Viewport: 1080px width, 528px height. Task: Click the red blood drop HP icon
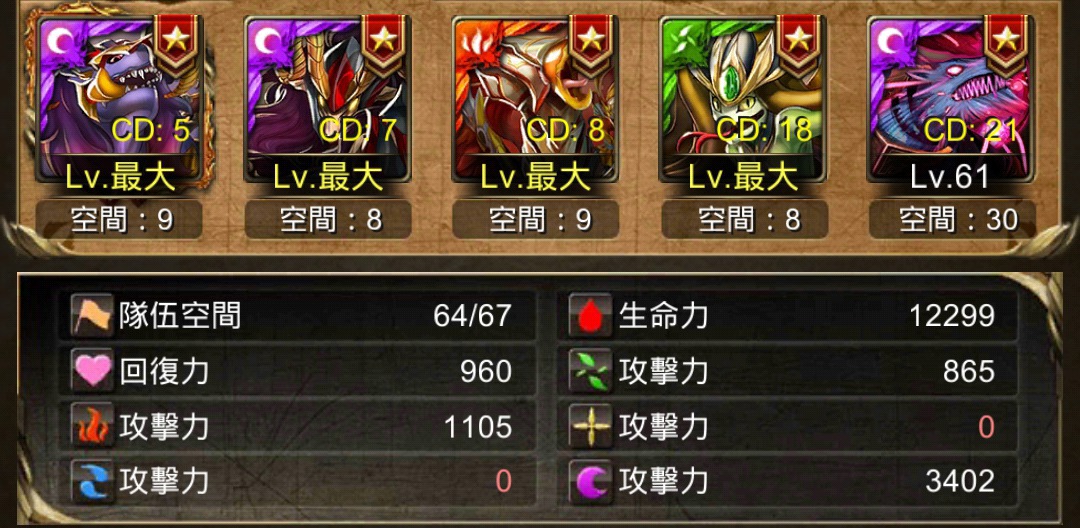(x=591, y=316)
